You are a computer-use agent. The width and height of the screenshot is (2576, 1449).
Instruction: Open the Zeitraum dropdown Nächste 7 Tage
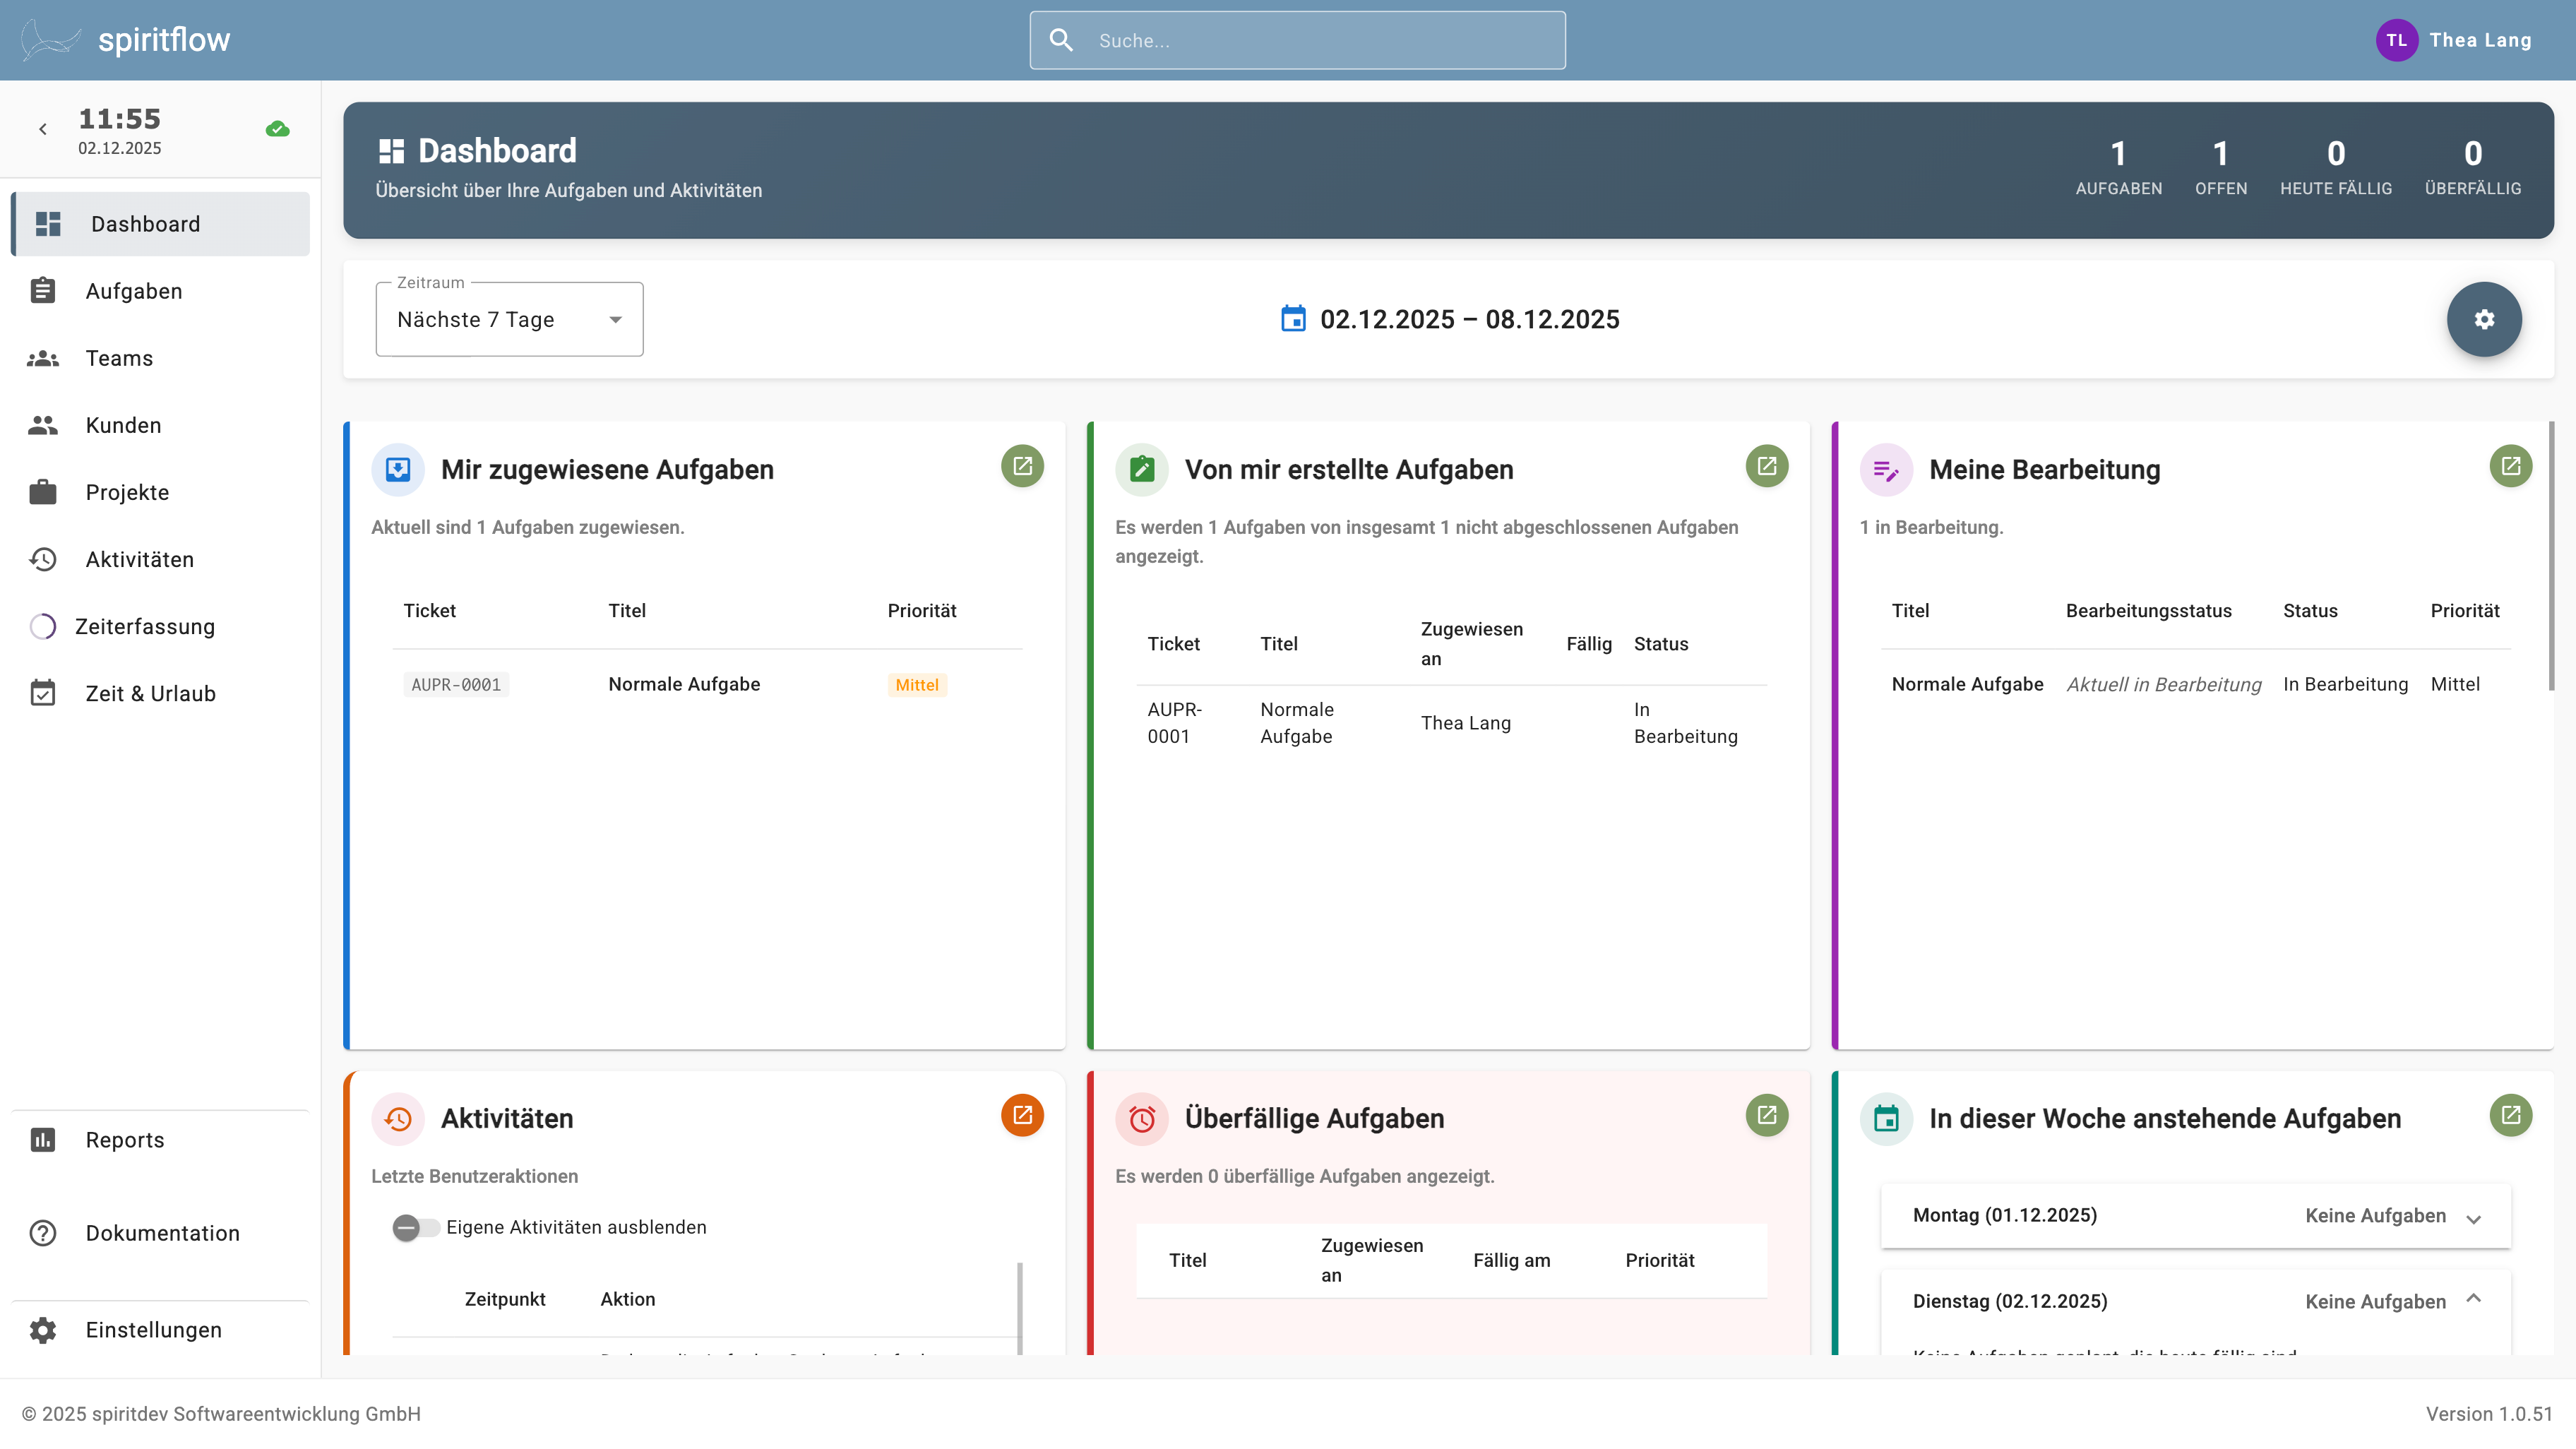(x=509, y=319)
